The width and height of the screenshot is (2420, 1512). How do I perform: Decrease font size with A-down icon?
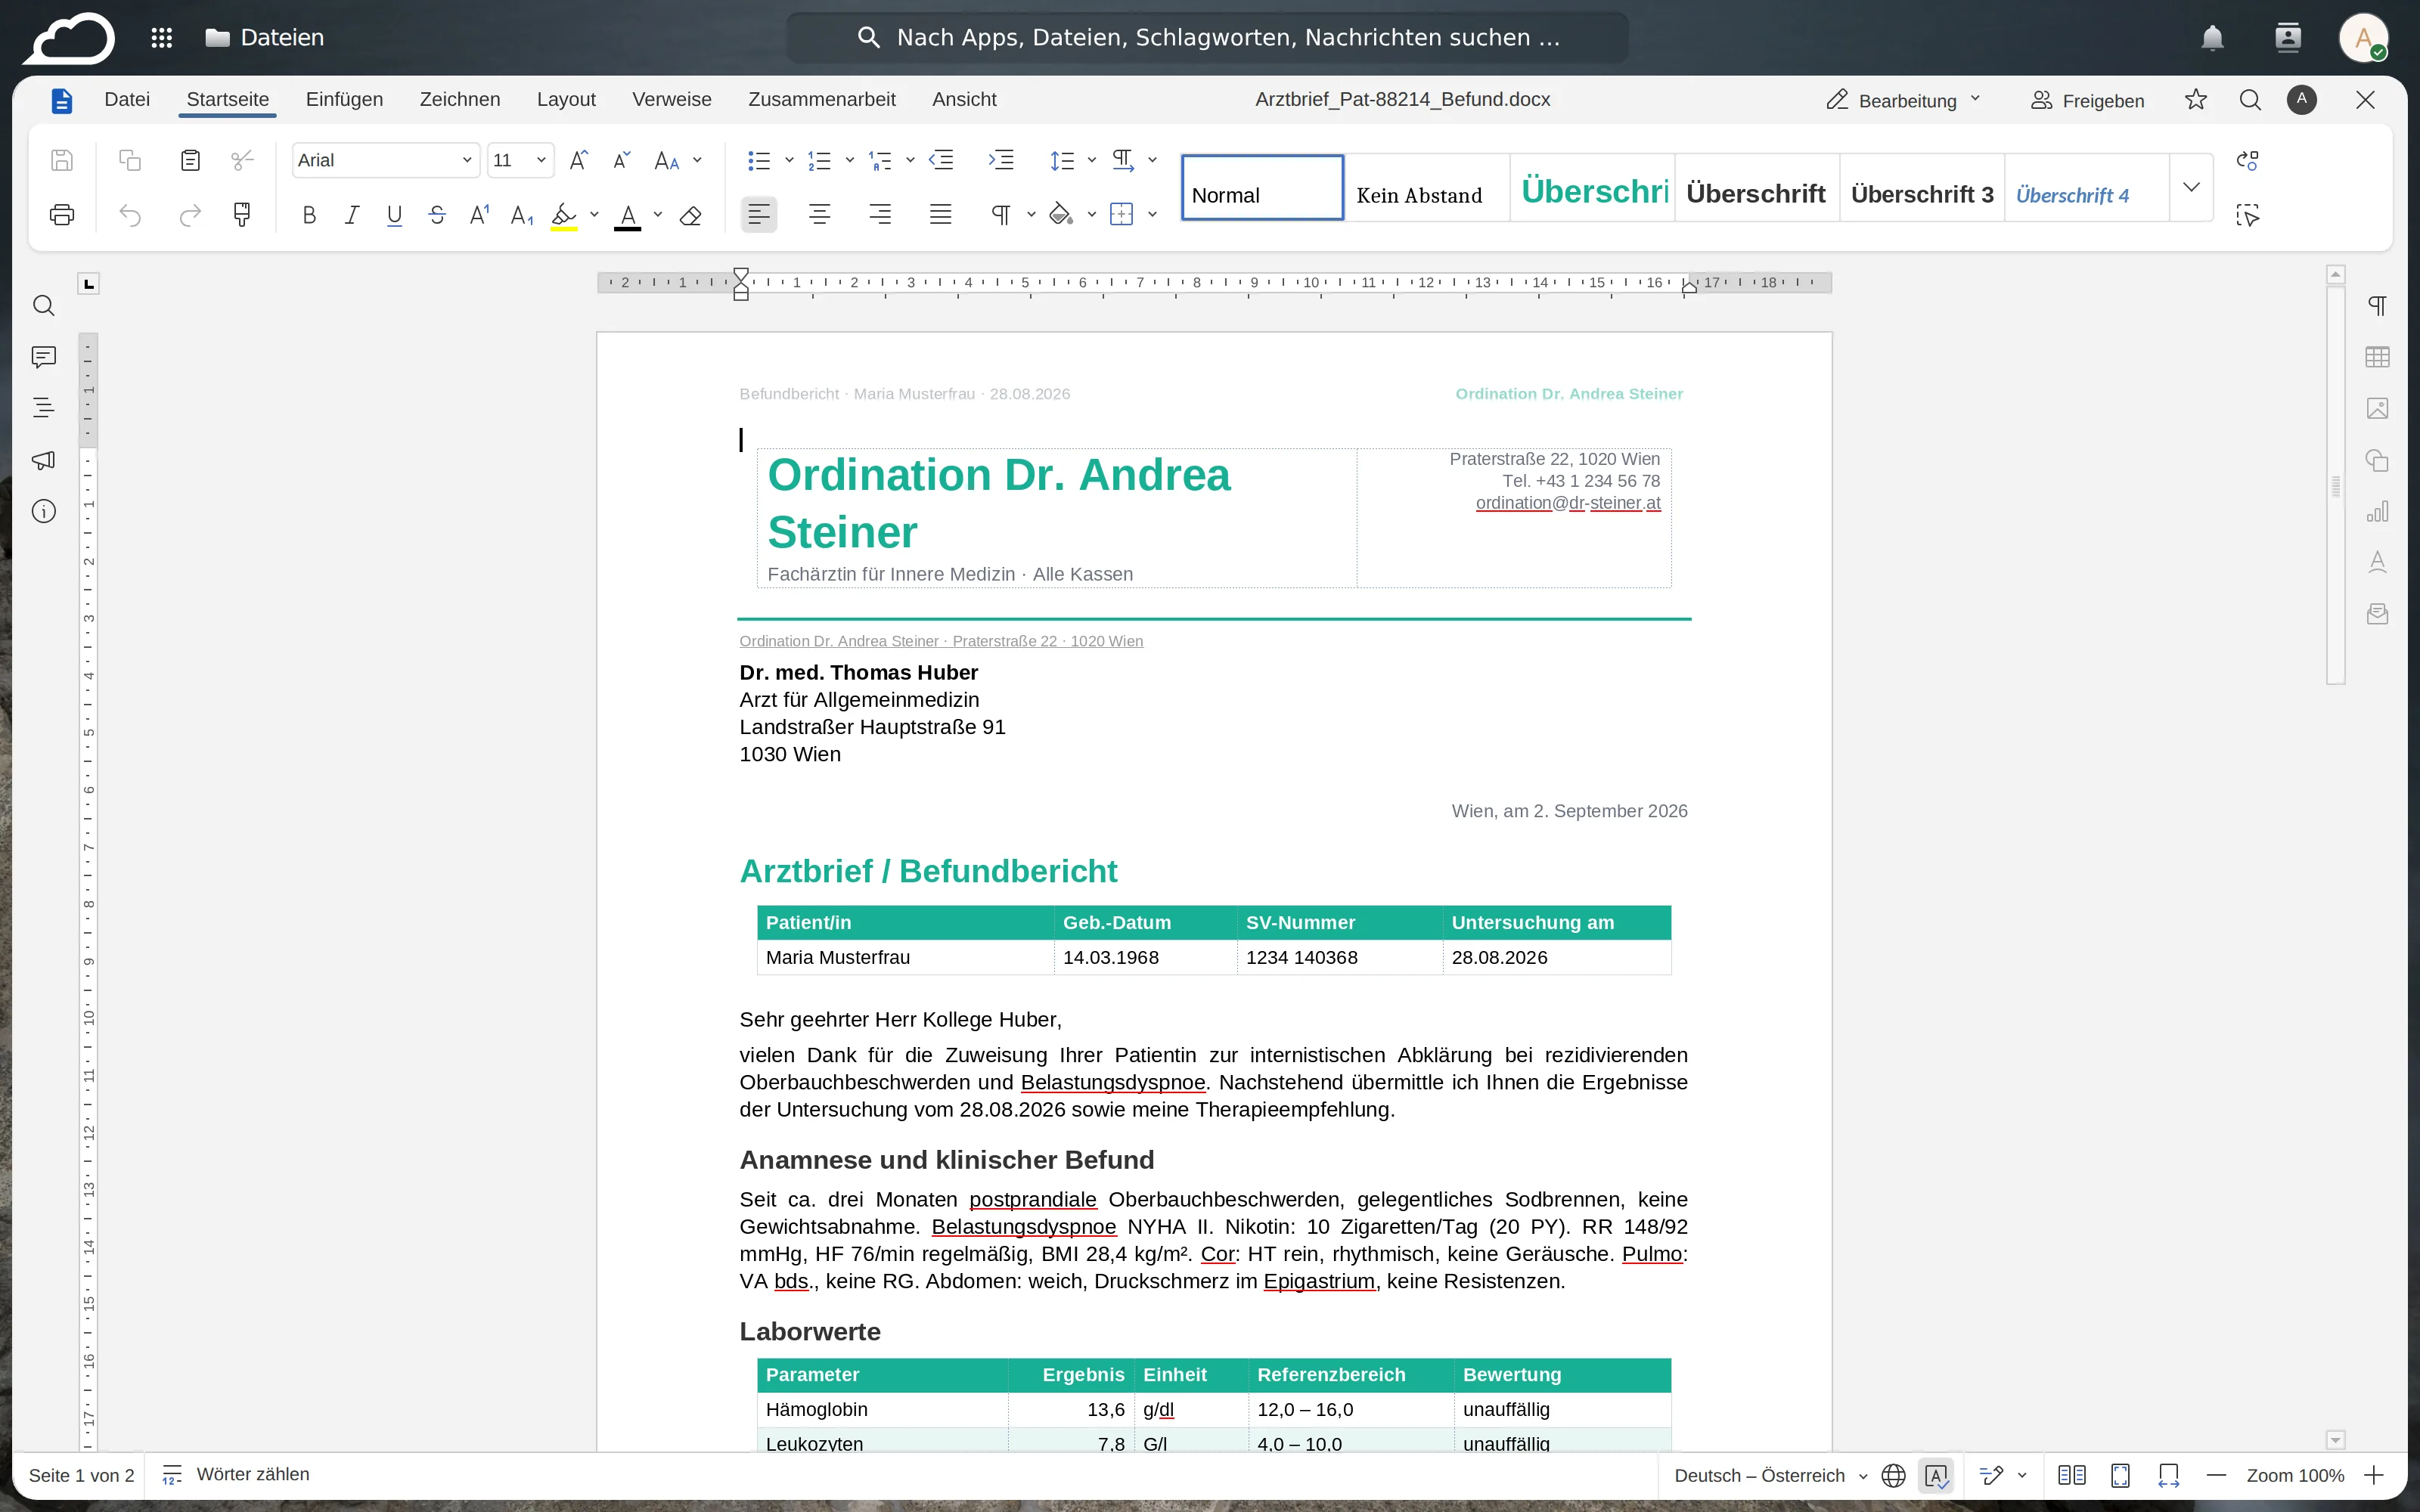(x=621, y=160)
